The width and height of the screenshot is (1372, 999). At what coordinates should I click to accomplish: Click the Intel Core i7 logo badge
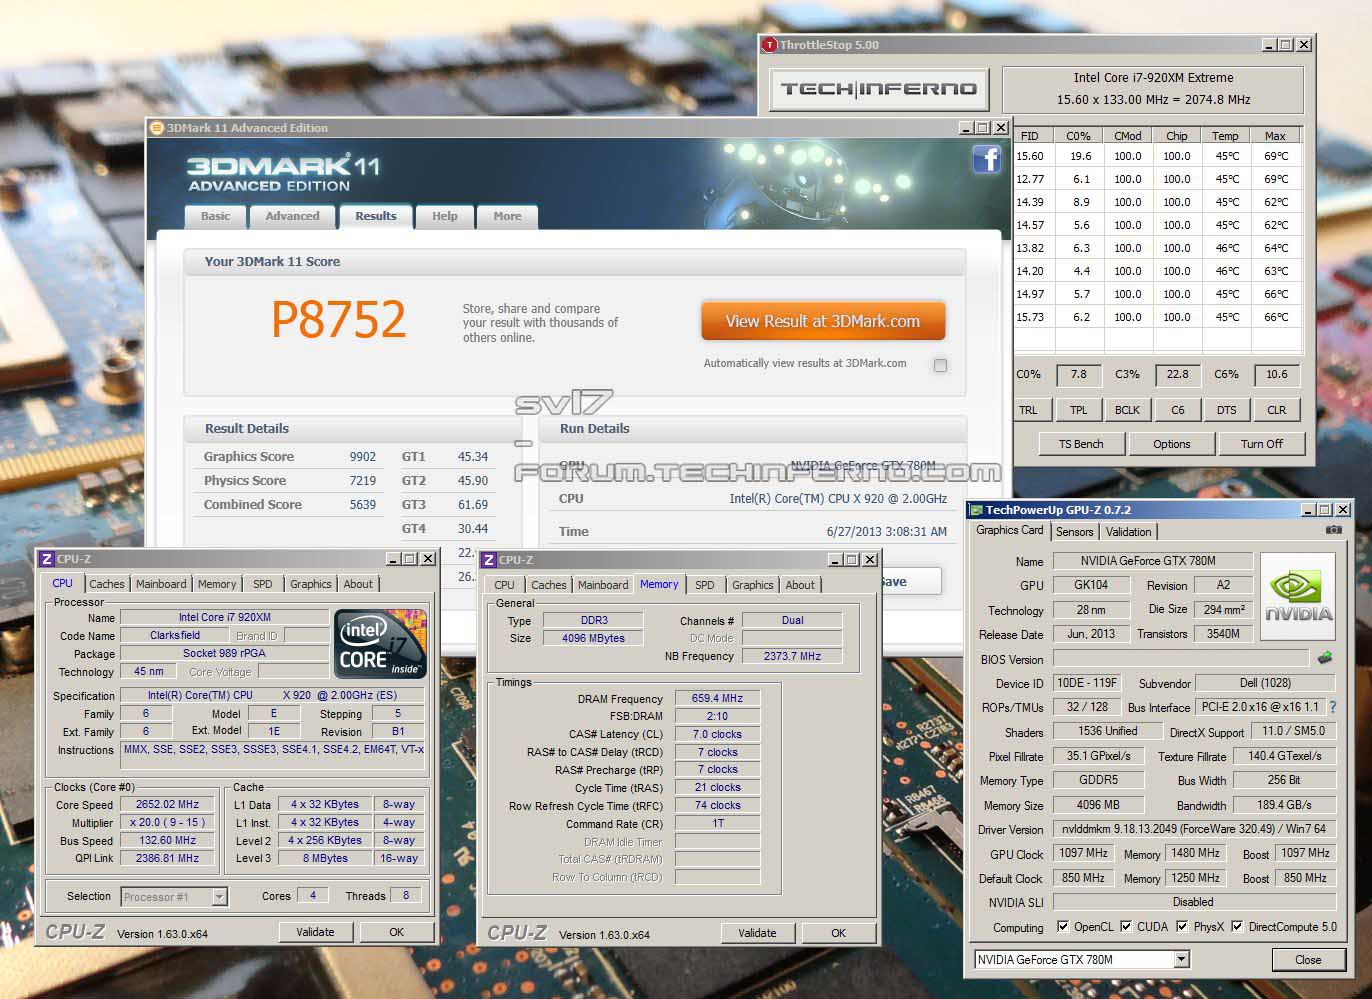click(x=380, y=642)
